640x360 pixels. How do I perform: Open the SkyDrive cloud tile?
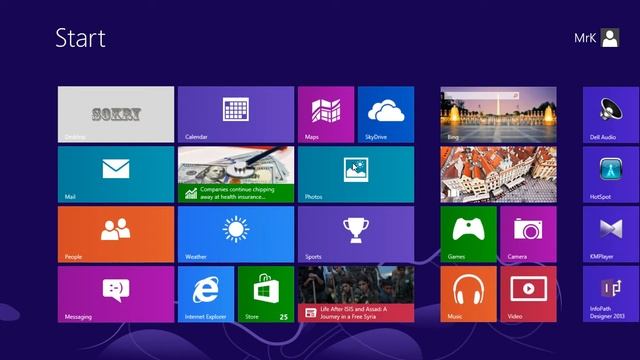point(386,114)
